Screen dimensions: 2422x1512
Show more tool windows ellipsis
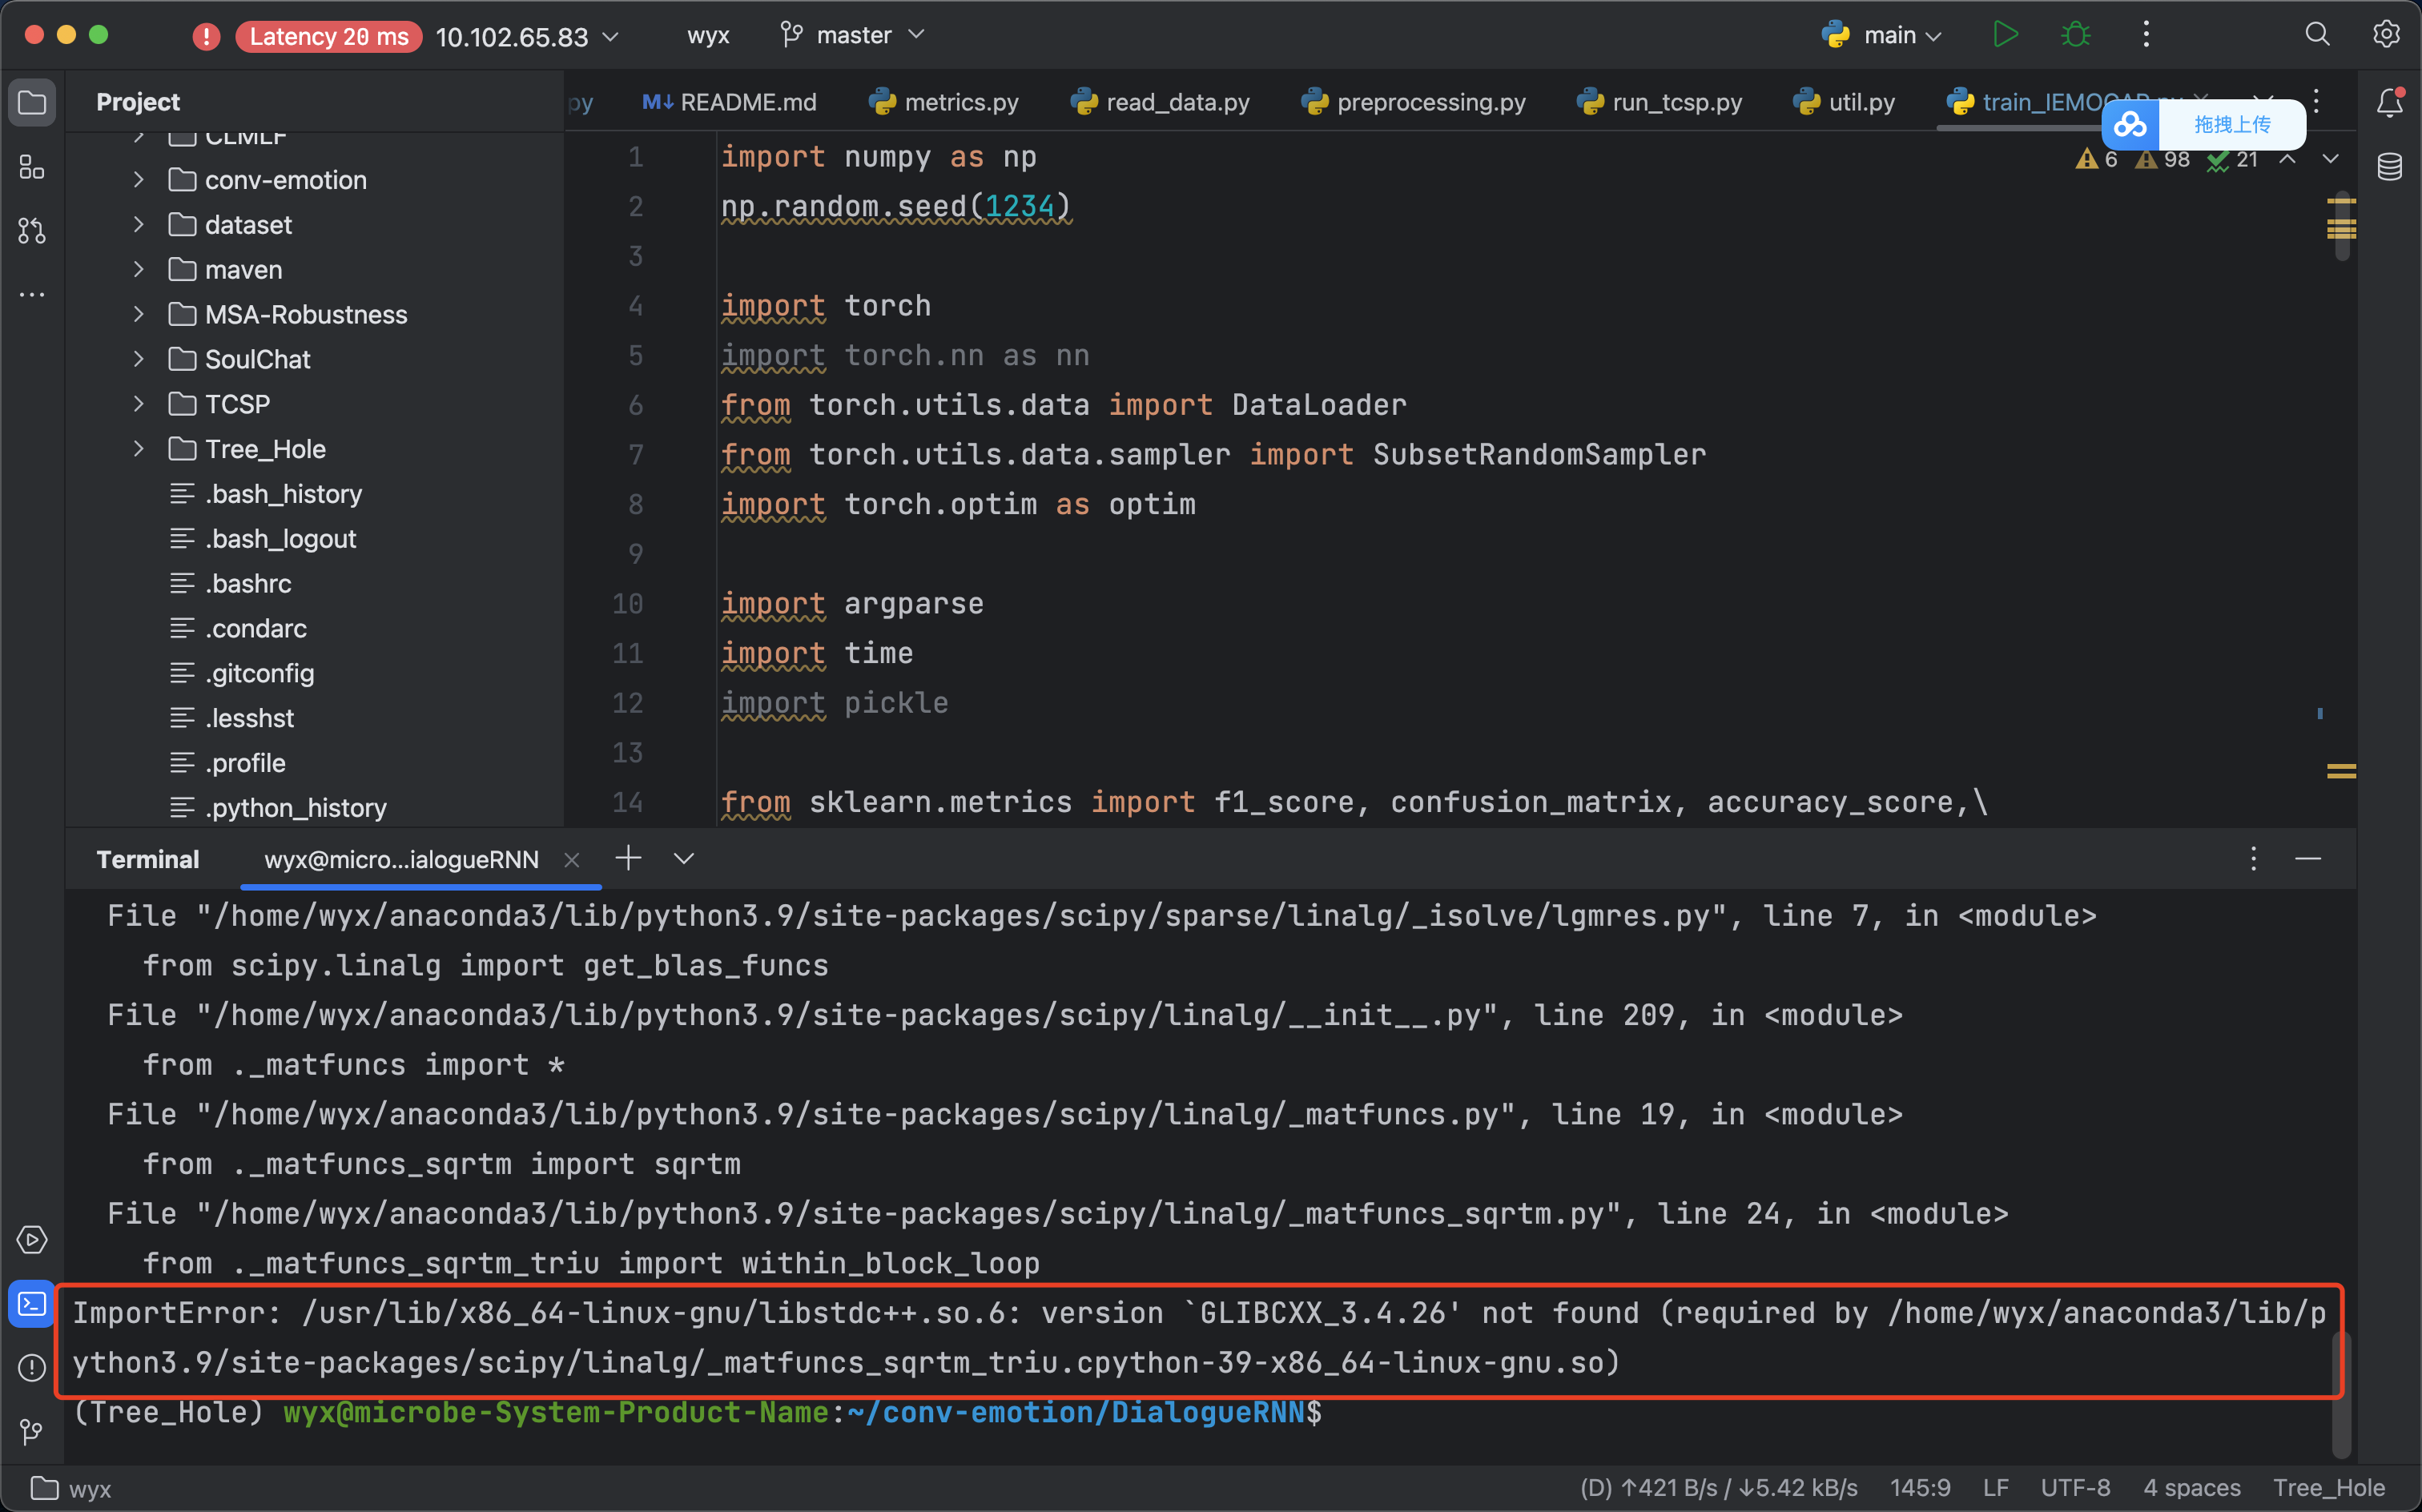(32, 295)
